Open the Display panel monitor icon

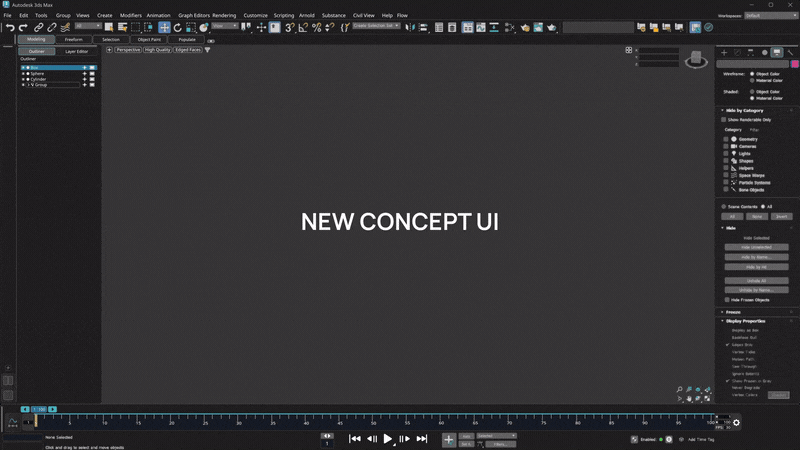coord(777,53)
